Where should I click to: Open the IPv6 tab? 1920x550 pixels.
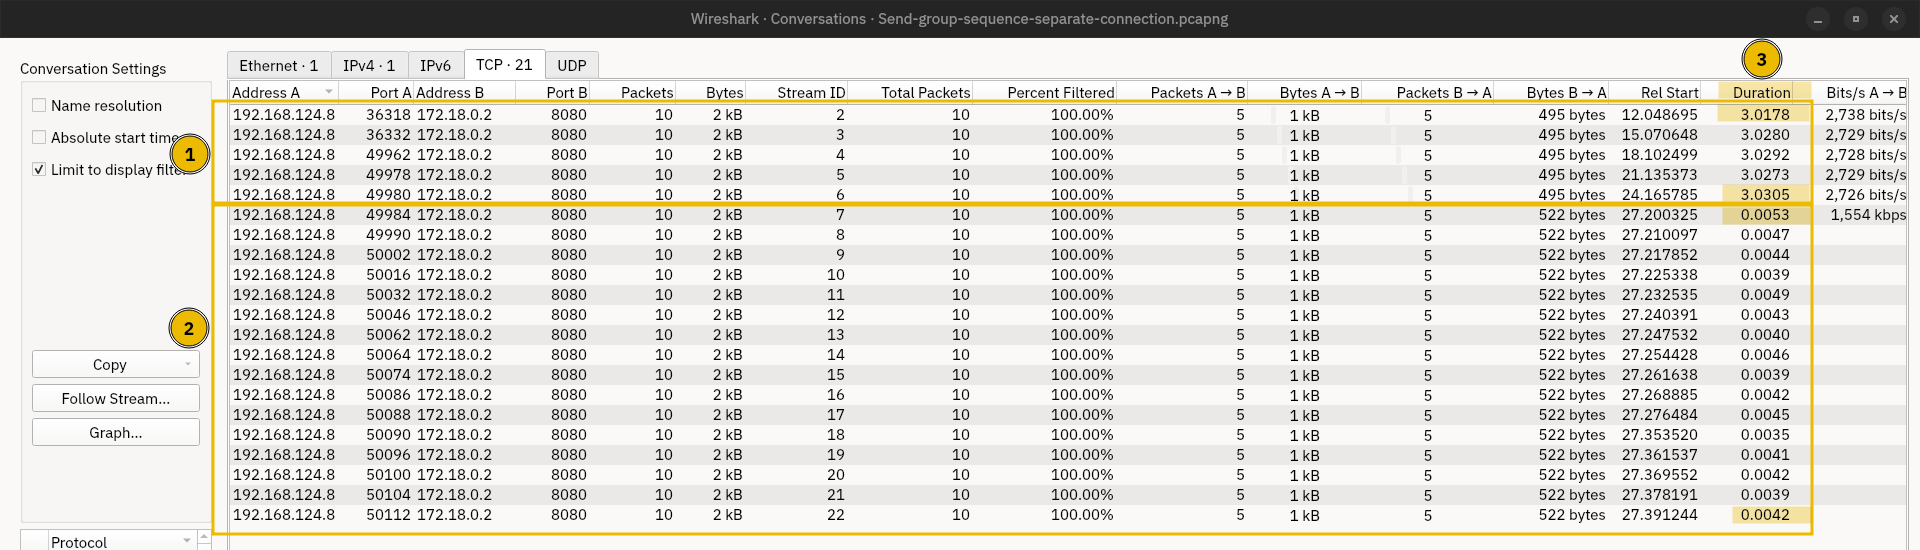click(436, 65)
